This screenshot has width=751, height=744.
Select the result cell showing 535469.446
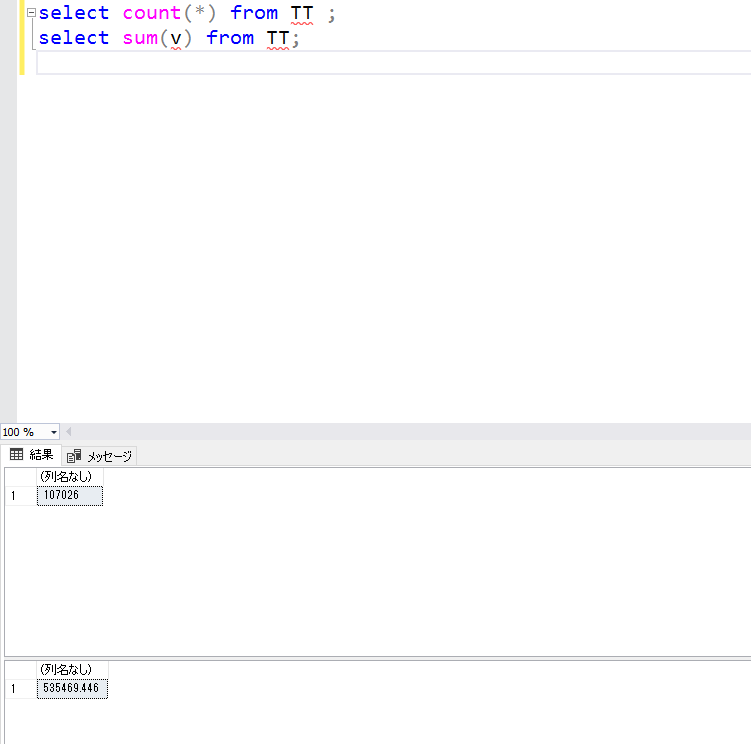pyautogui.click(x=72, y=688)
